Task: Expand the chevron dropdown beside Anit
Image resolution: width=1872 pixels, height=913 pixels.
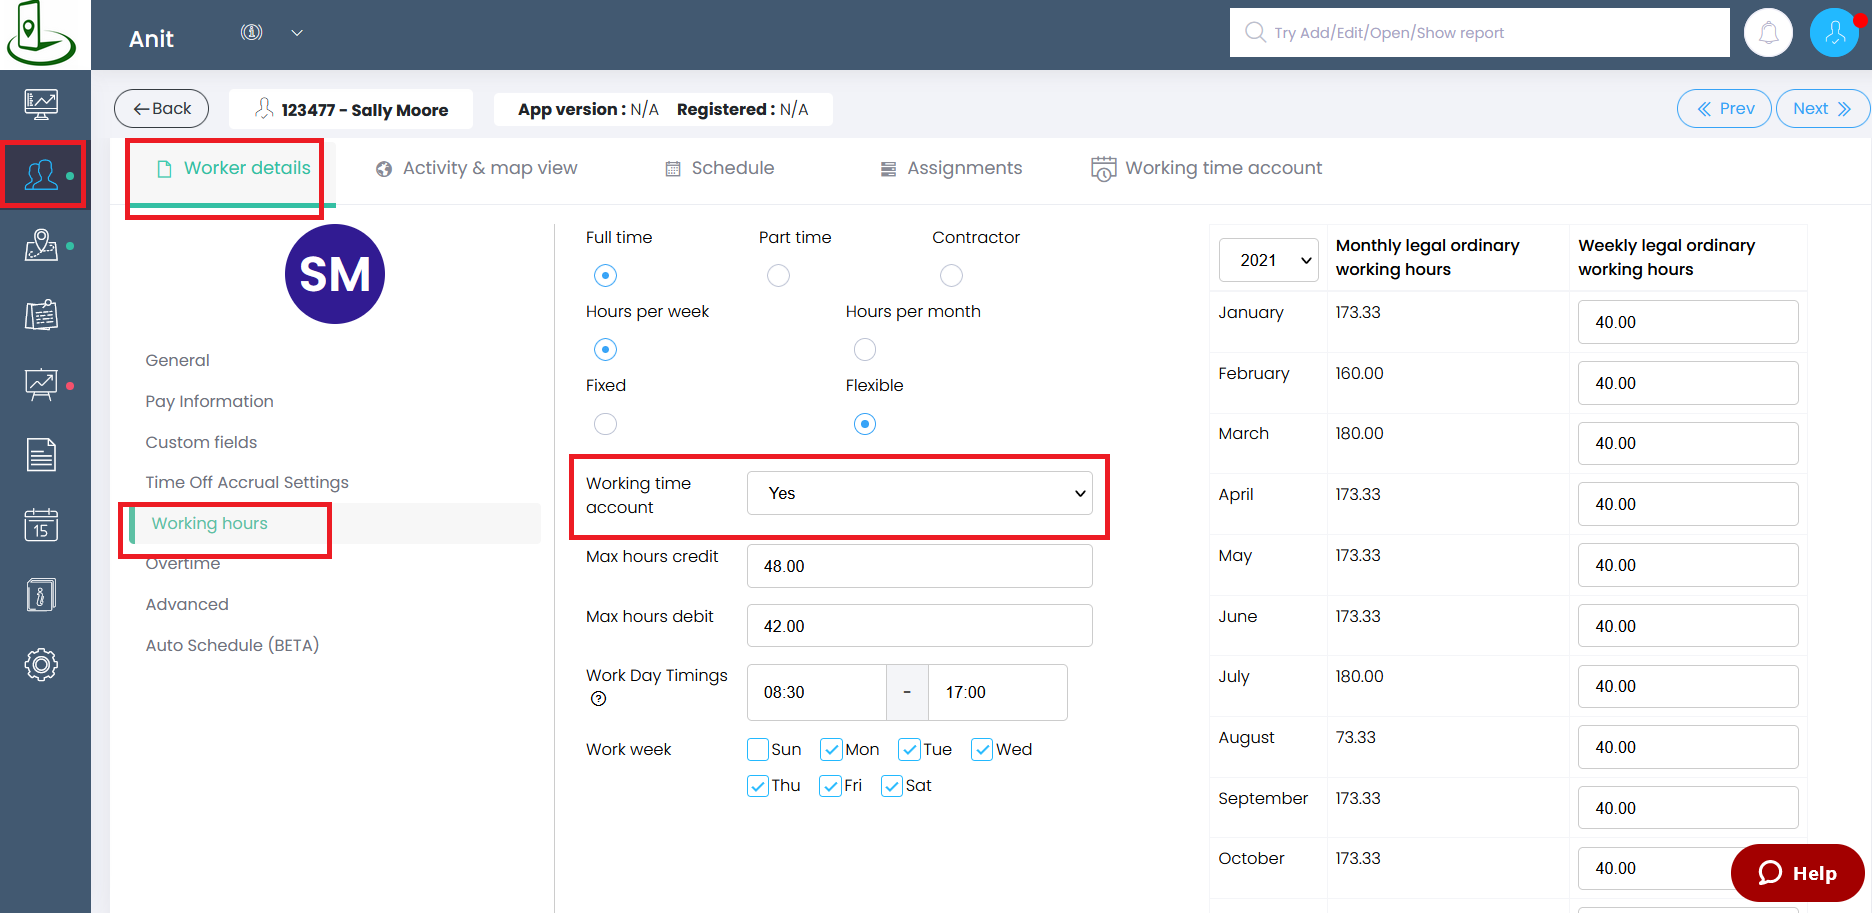Action: (x=297, y=32)
